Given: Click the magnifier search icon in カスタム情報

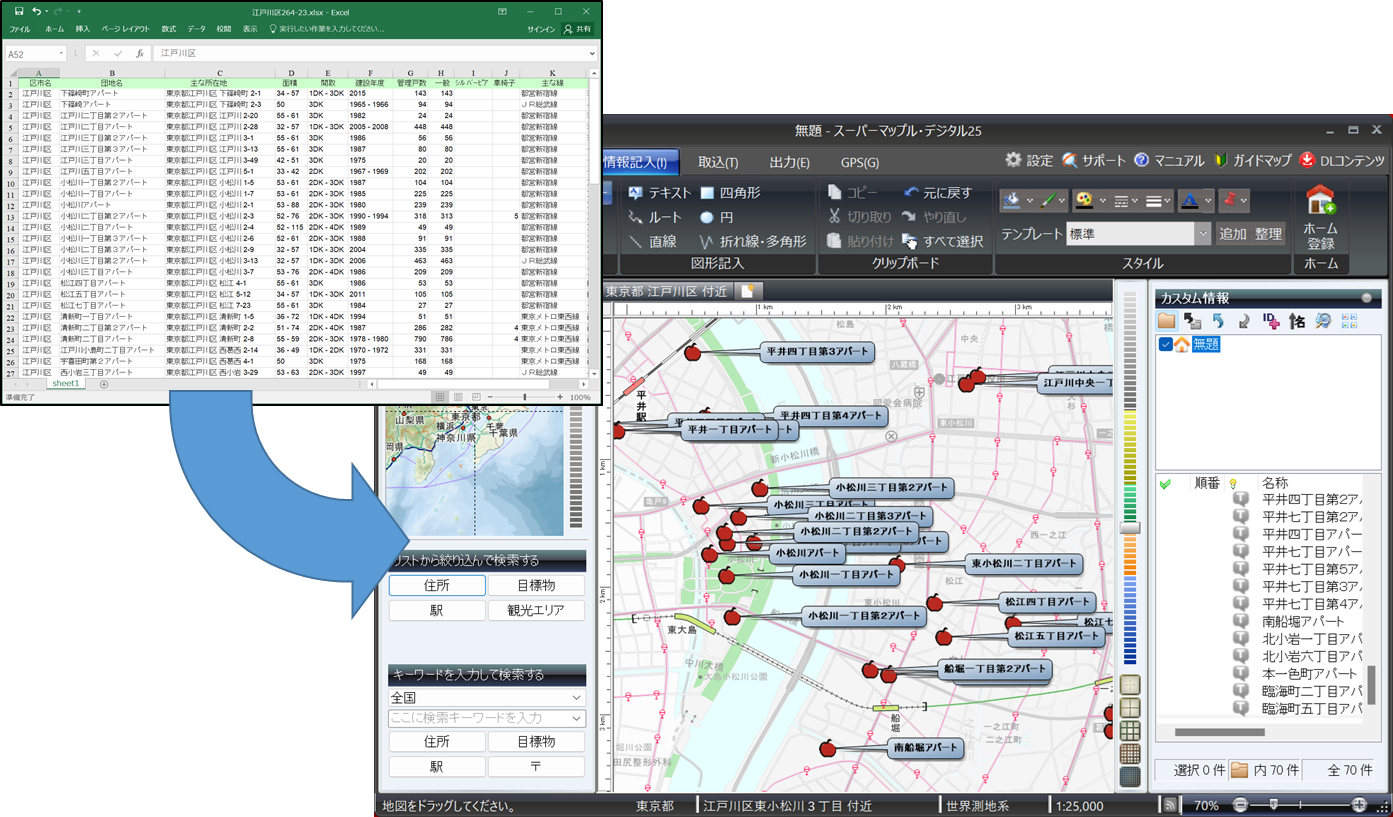Looking at the screenshot, I should pyautogui.click(x=1323, y=321).
